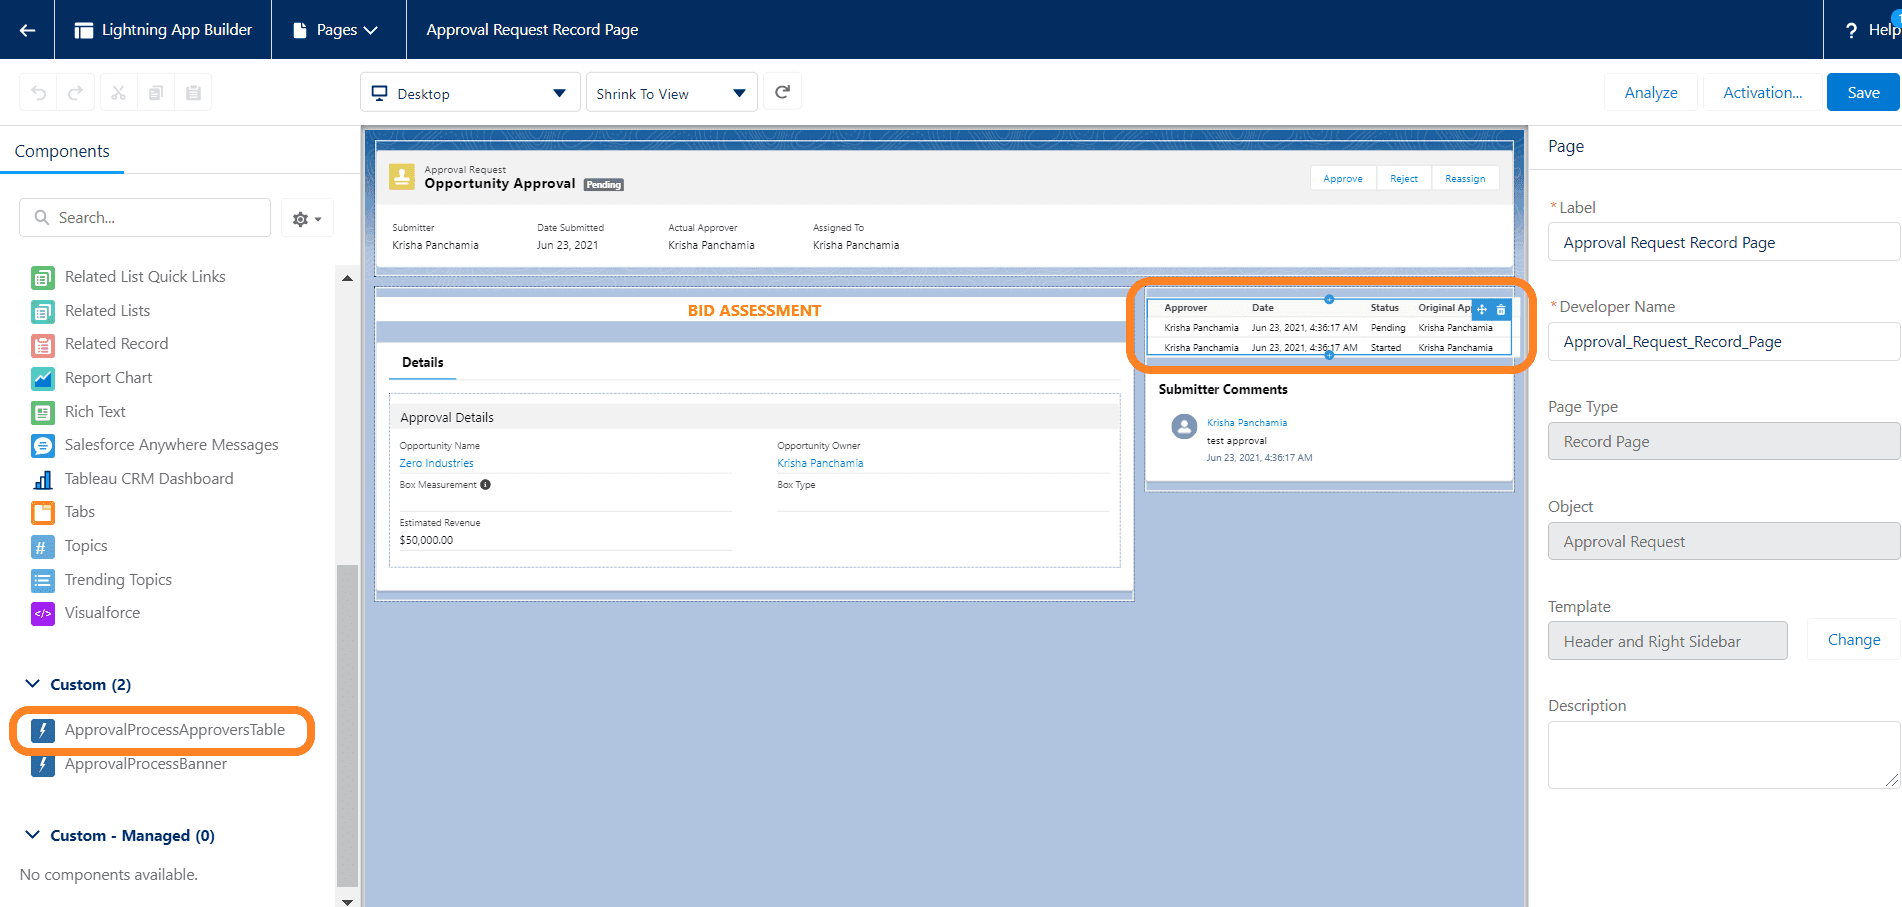The height and width of the screenshot is (907, 1902).
Task: Delete the approvers table component
Action: (x=1501, y=310)
